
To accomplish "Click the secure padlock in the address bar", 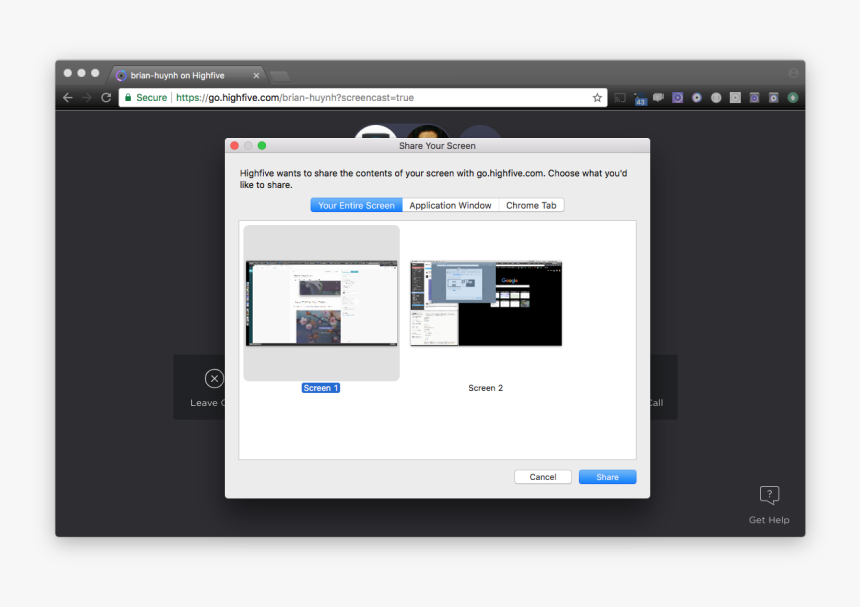I will [130, 97].
